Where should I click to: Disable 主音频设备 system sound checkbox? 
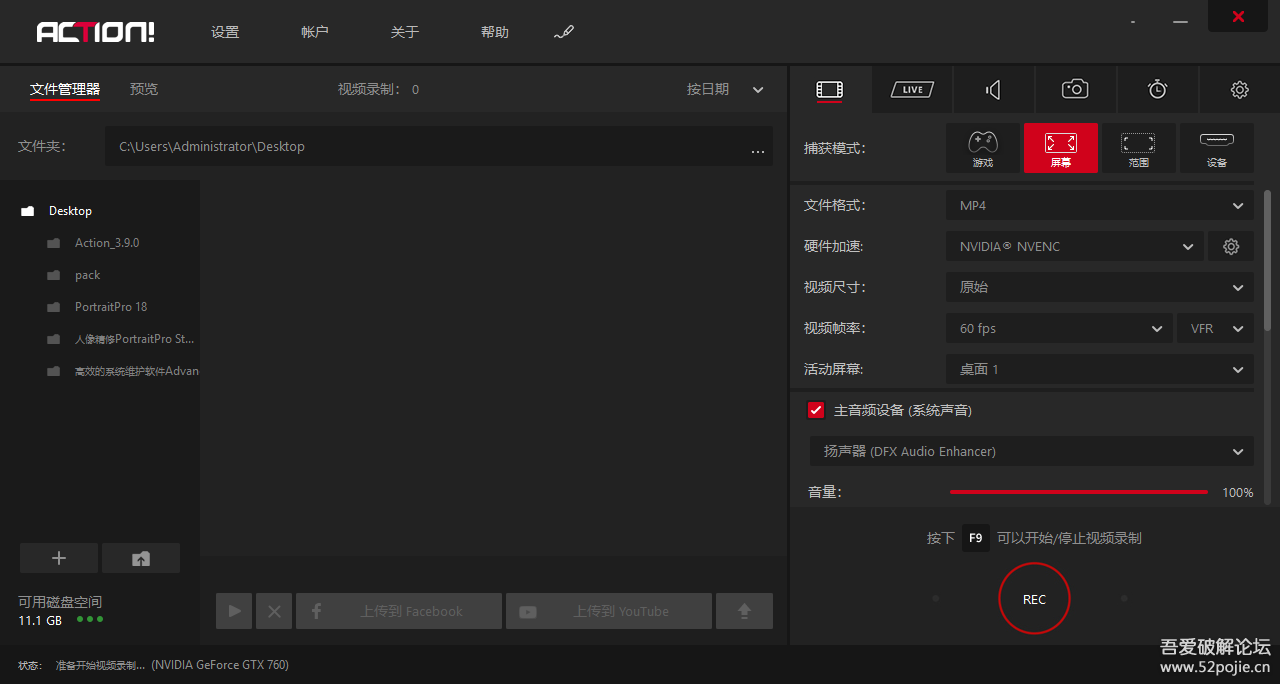(815, 409)
